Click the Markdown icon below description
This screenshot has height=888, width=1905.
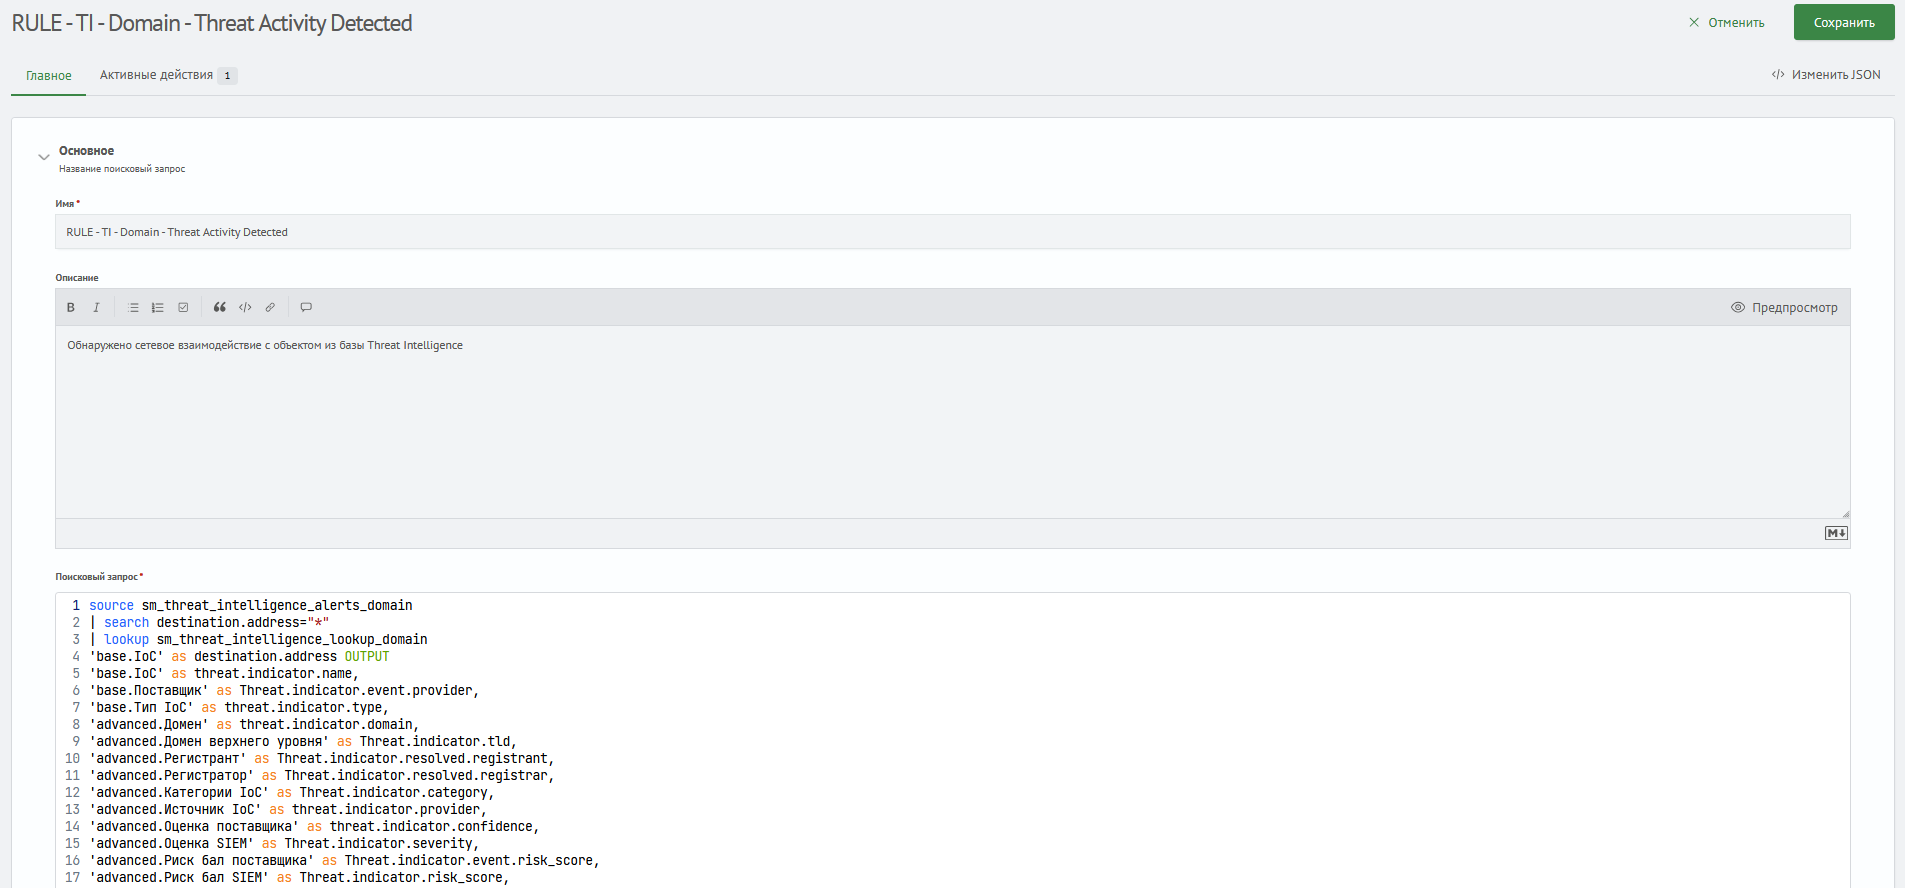[1836, 533]
